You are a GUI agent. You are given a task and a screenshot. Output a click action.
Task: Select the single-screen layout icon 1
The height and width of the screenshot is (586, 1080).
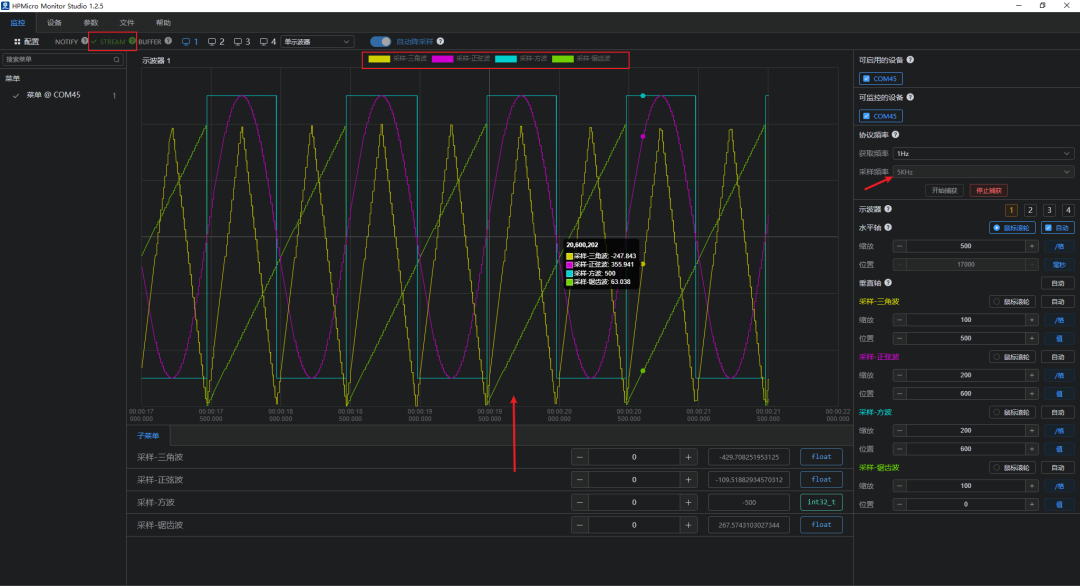click(189, 42)
